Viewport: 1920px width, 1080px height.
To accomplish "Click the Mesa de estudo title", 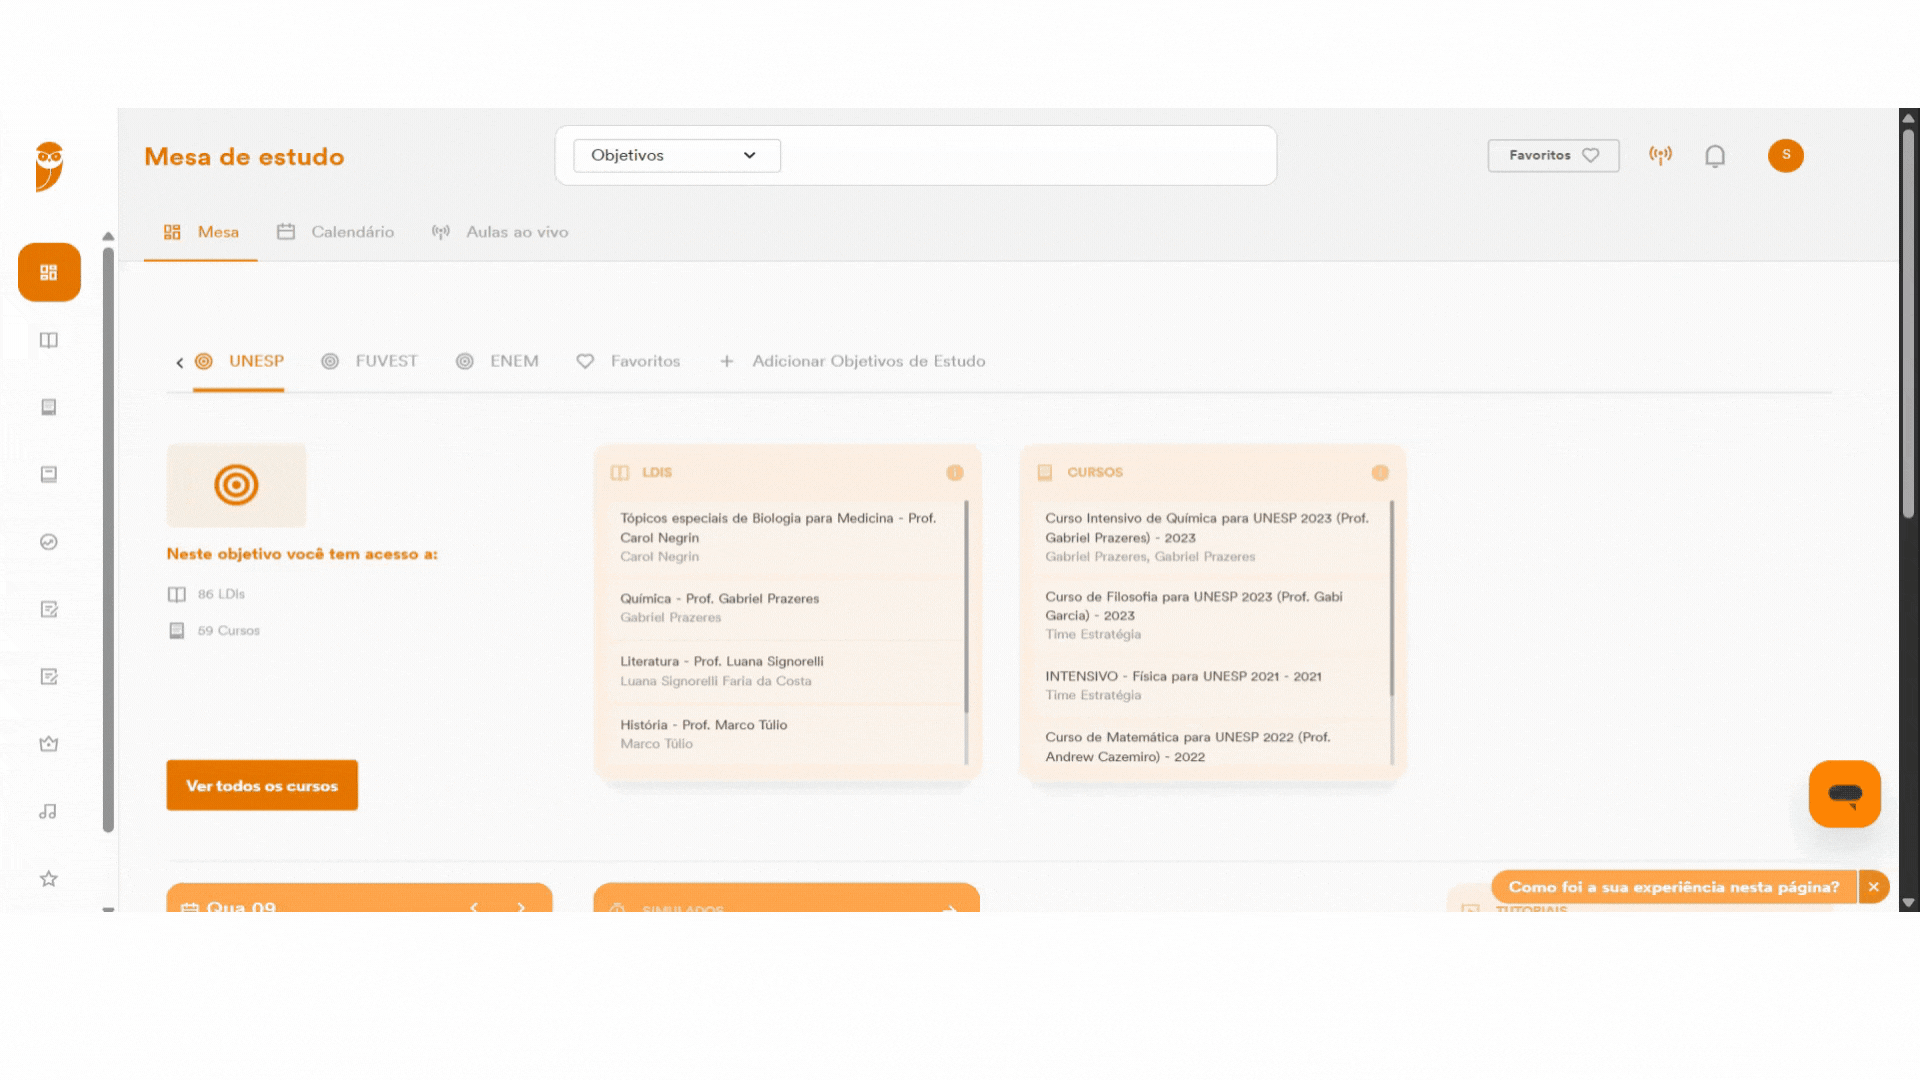I will pyautogui.click(x=244, y=157).
